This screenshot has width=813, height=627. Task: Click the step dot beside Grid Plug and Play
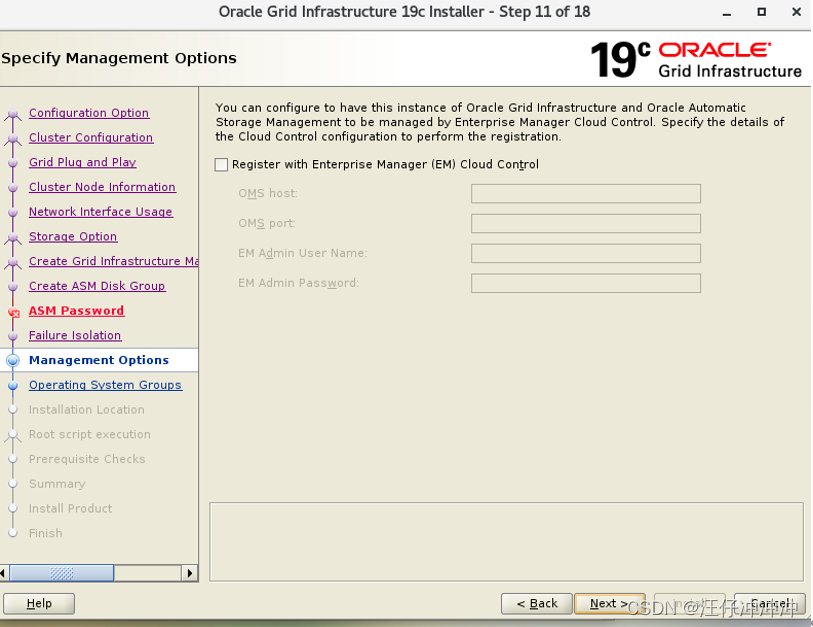(13, 163)
